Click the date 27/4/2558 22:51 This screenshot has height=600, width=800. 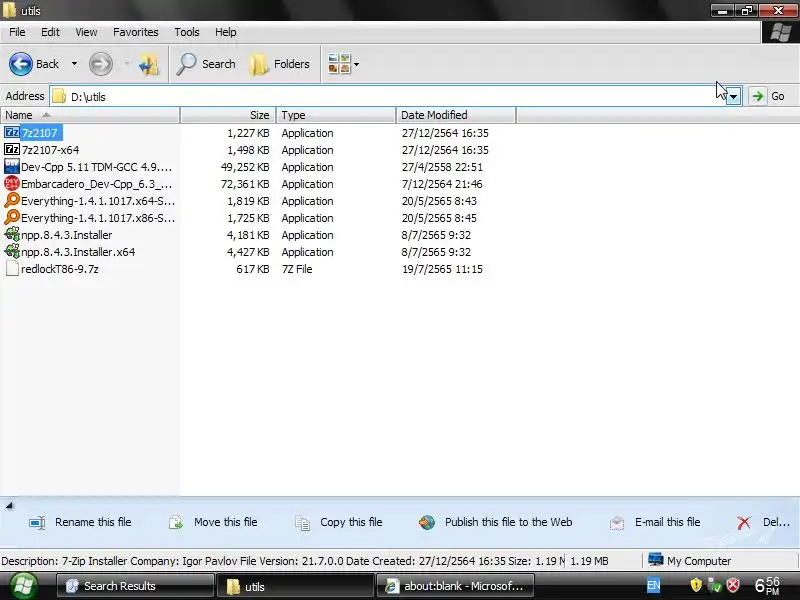[442, 167]
